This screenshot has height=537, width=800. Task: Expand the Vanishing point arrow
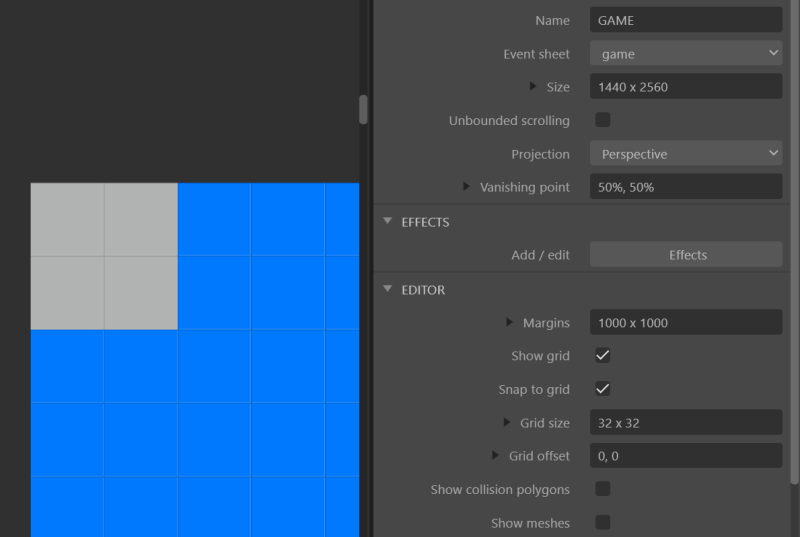(466, 187)
